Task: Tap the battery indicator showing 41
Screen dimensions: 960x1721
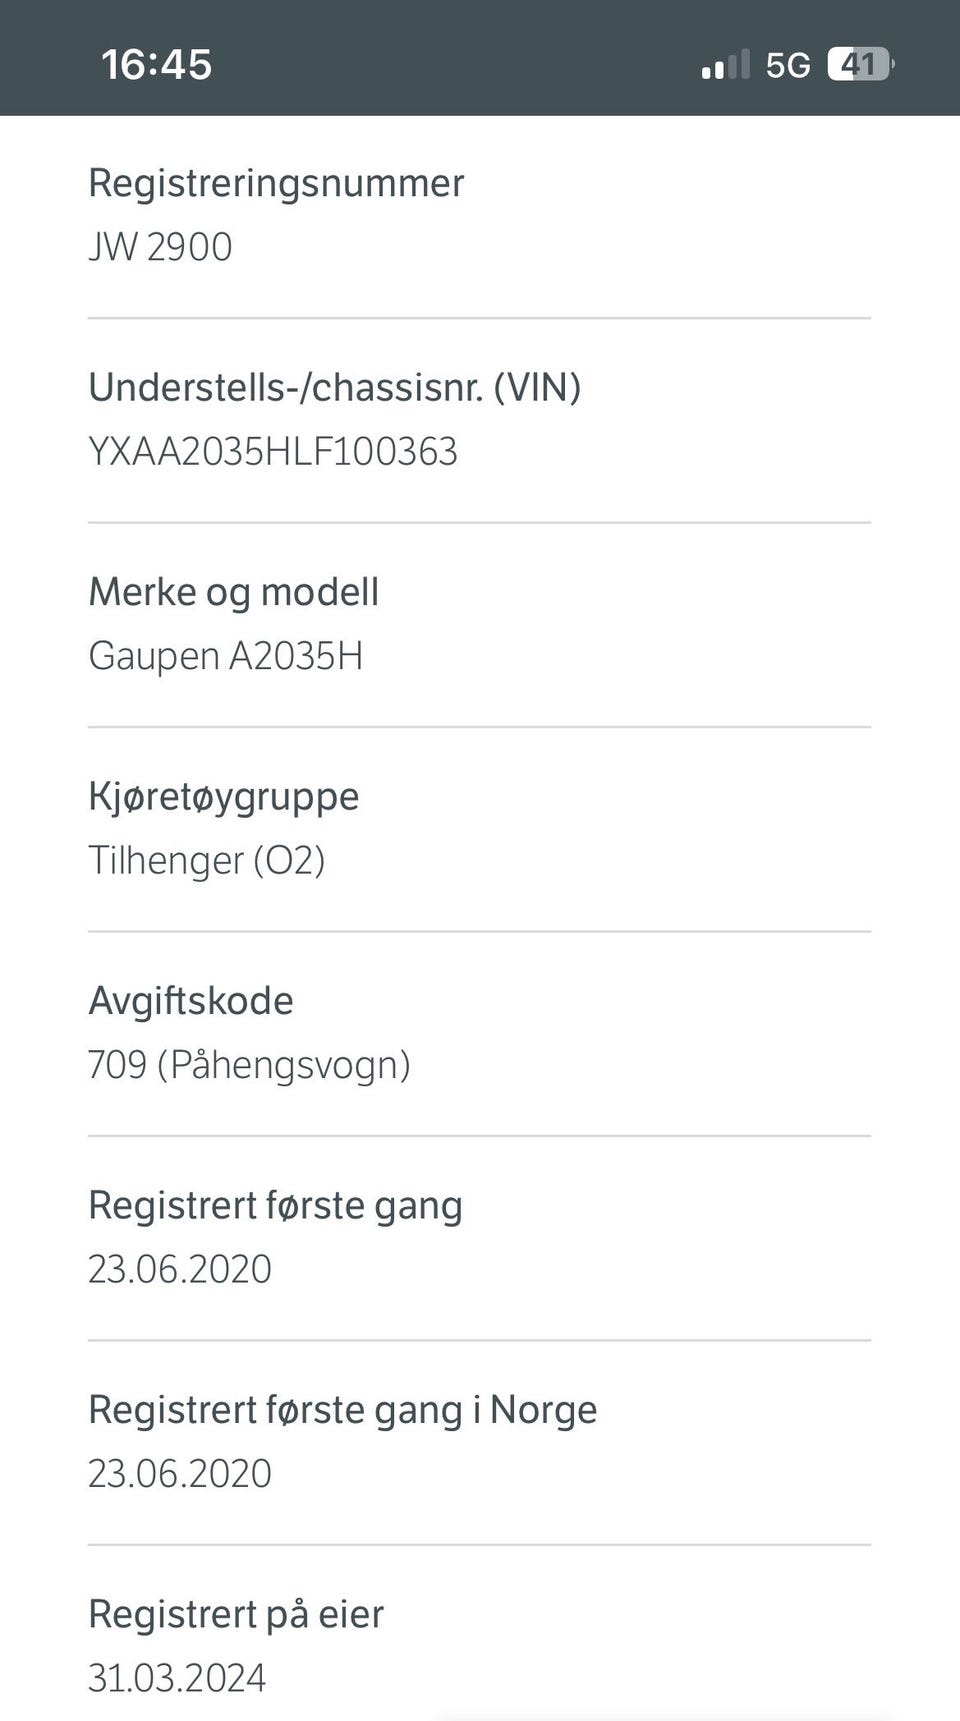Action: [858, 63]
